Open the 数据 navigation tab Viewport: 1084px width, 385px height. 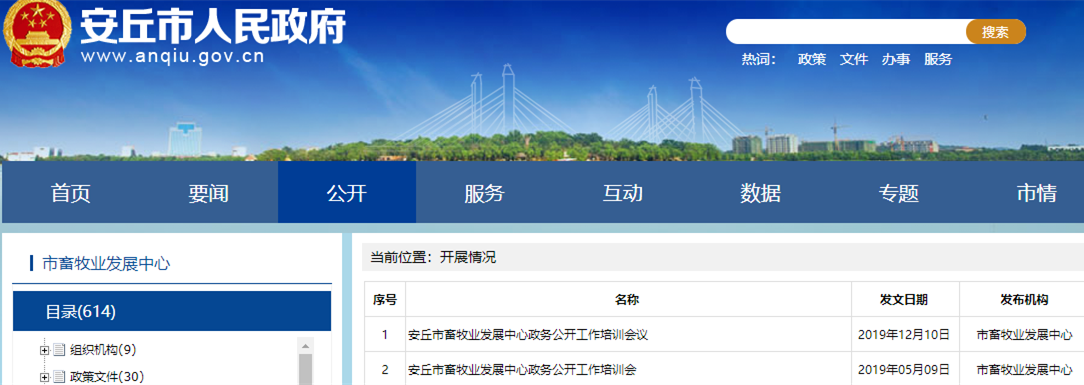(760, 193)
